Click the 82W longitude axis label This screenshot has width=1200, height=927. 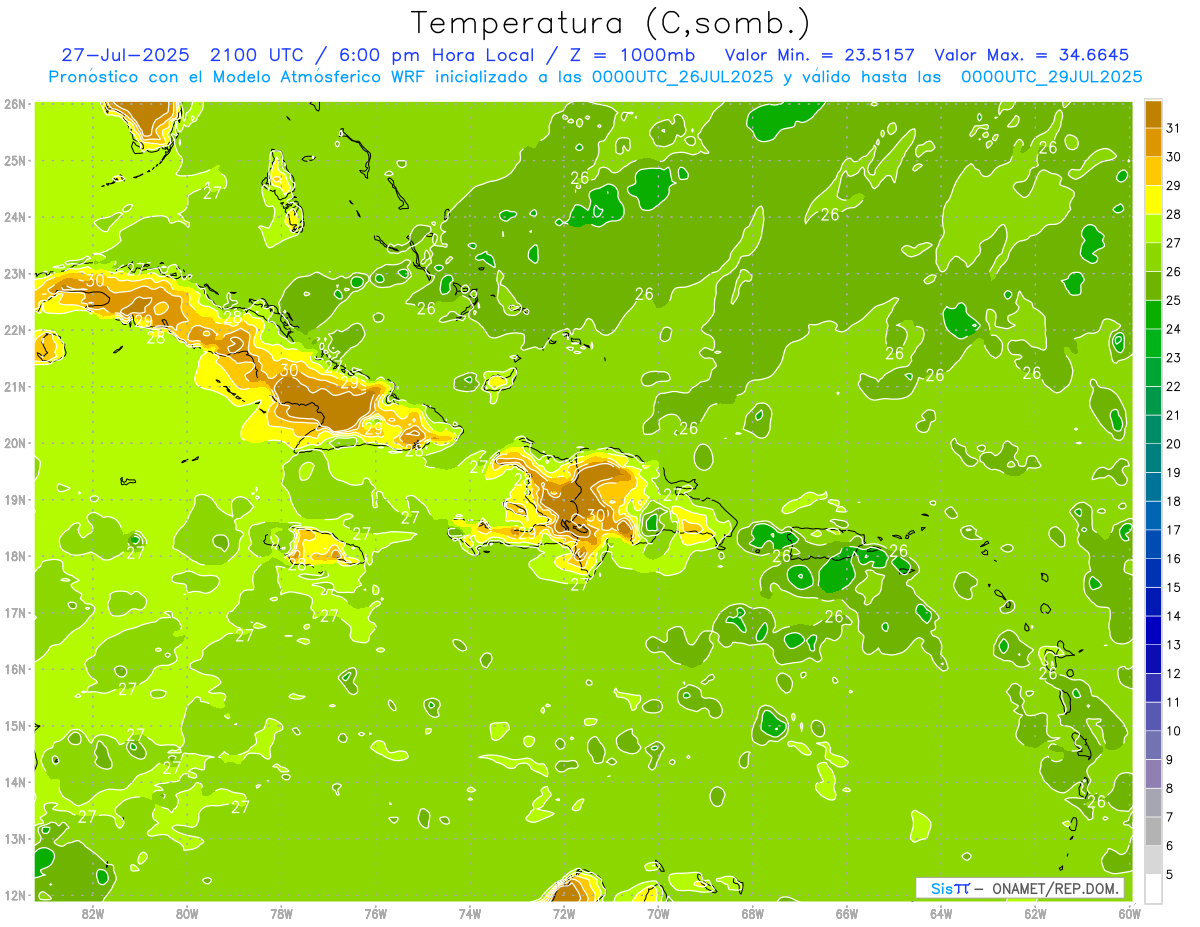(92, 913)
